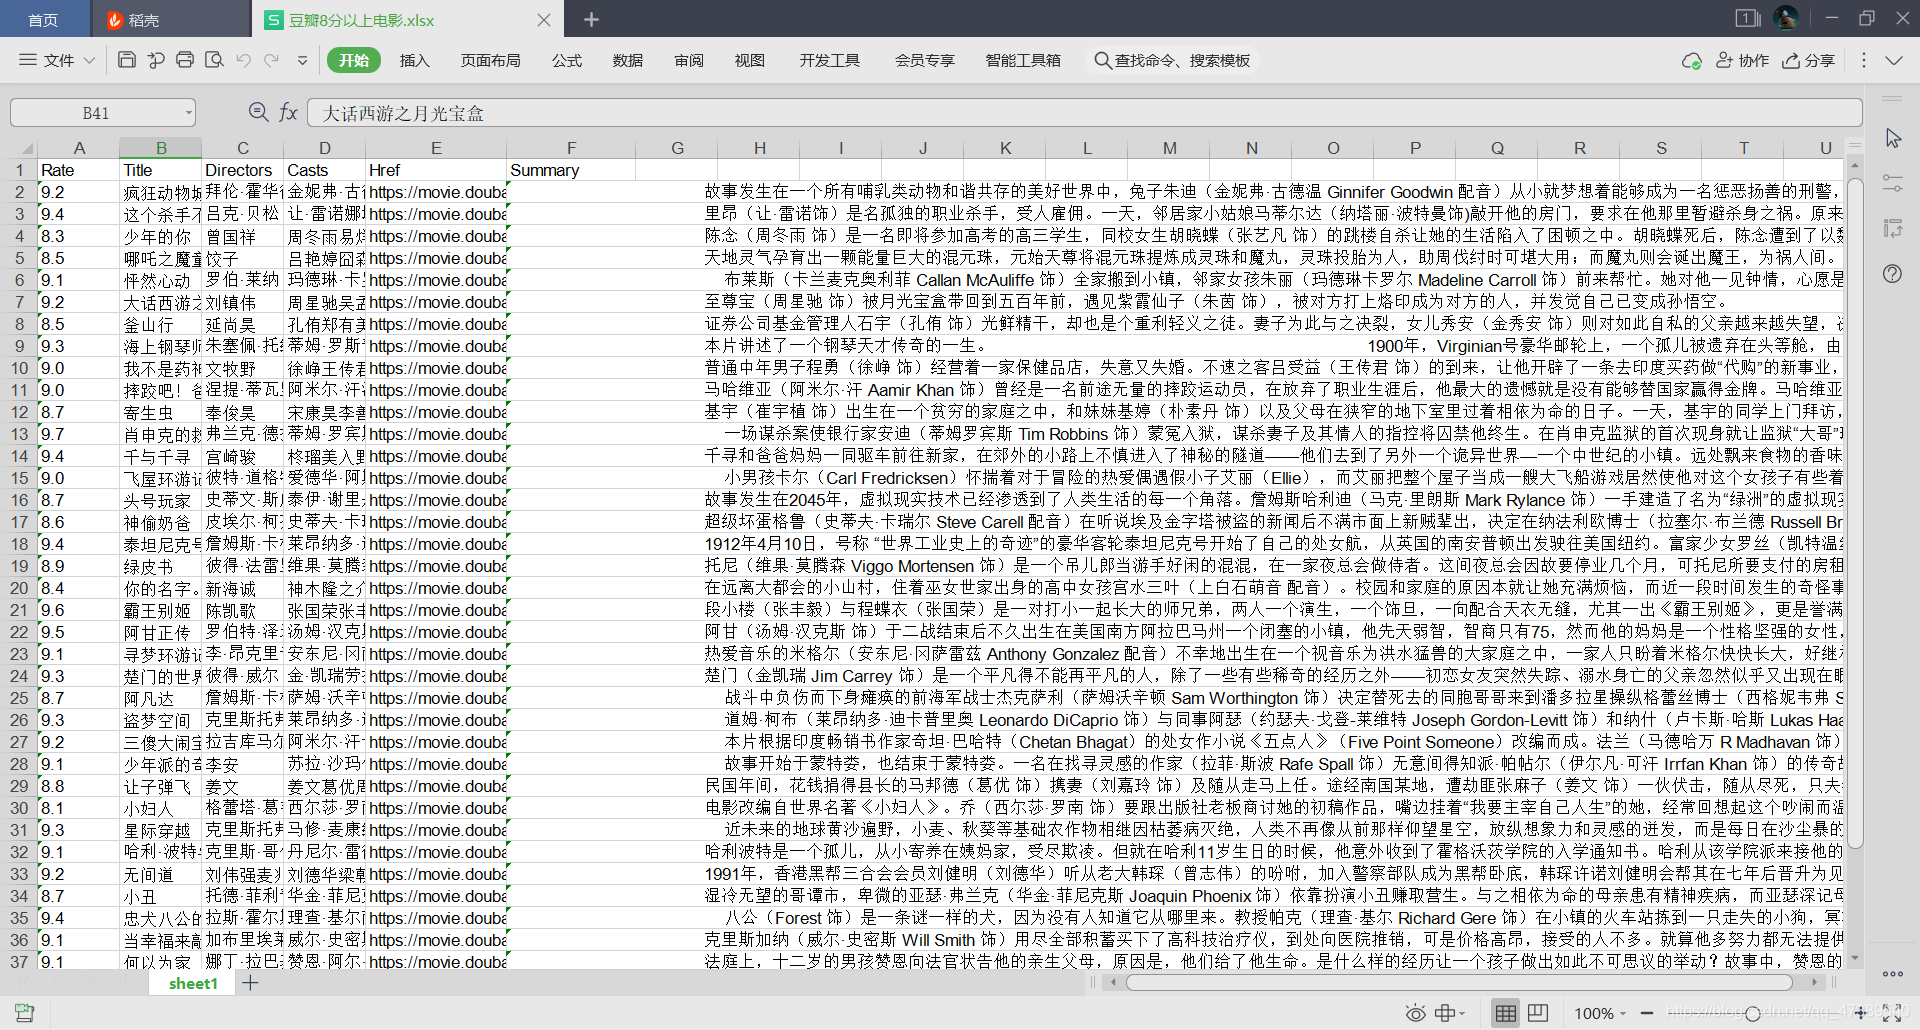
Task: Toggle reading mode crosshair icon
Action: coord(1446,1013)
